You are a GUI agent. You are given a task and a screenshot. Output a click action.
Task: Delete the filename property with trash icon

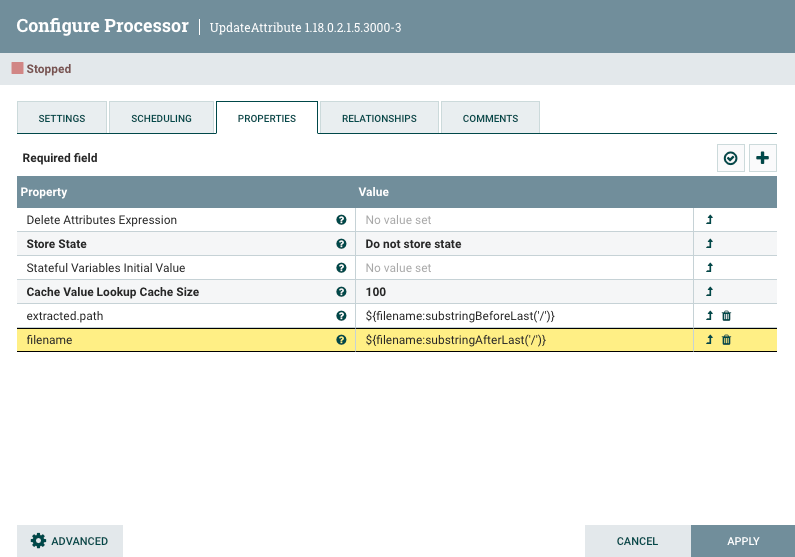[727, 340]
